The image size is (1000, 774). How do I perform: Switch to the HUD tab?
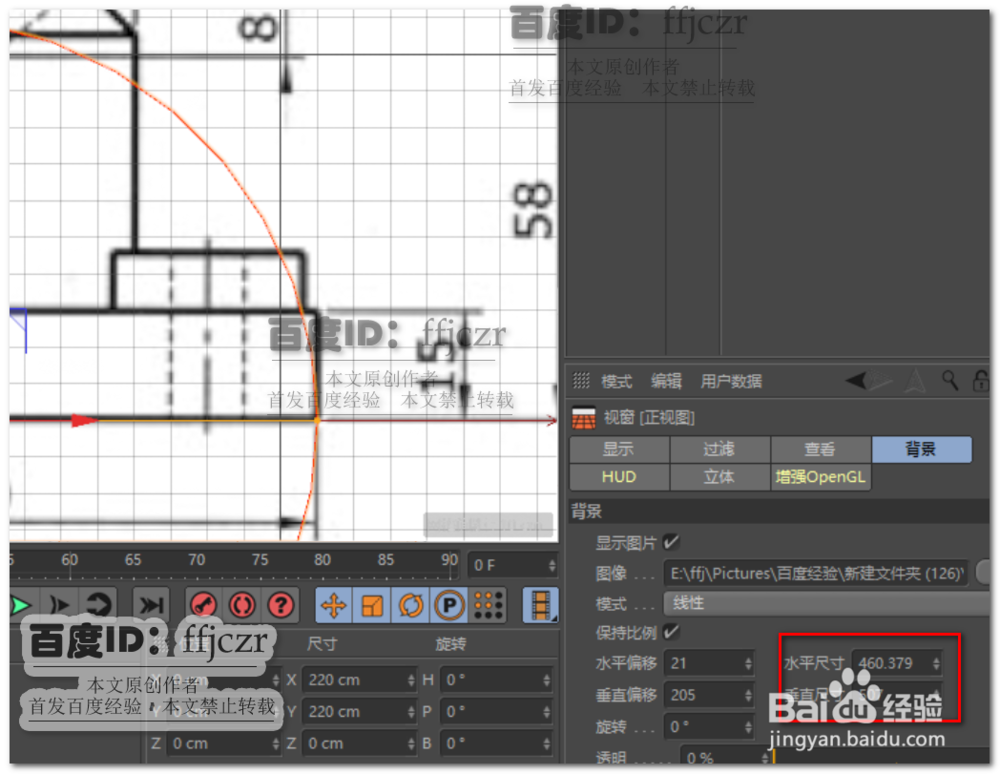coord(619,477)
